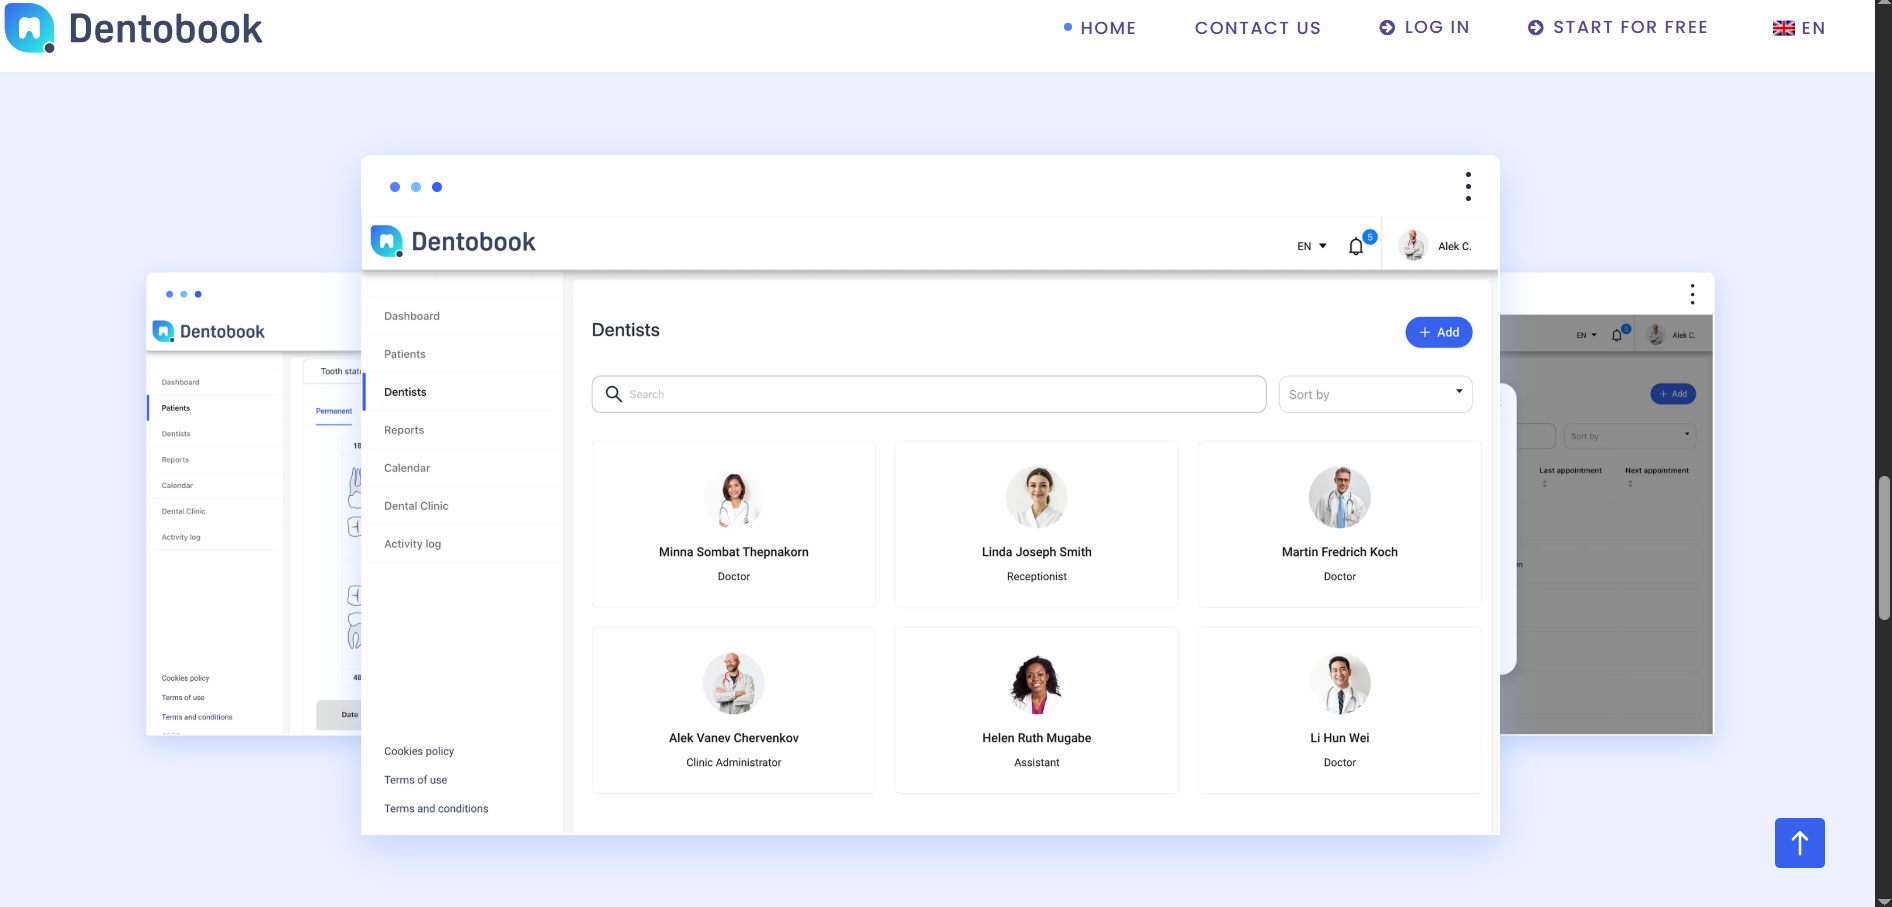Click the Clinic Administrator role label
The height and width of the screenshot is (907, 1892).
[x=734, y=763]
